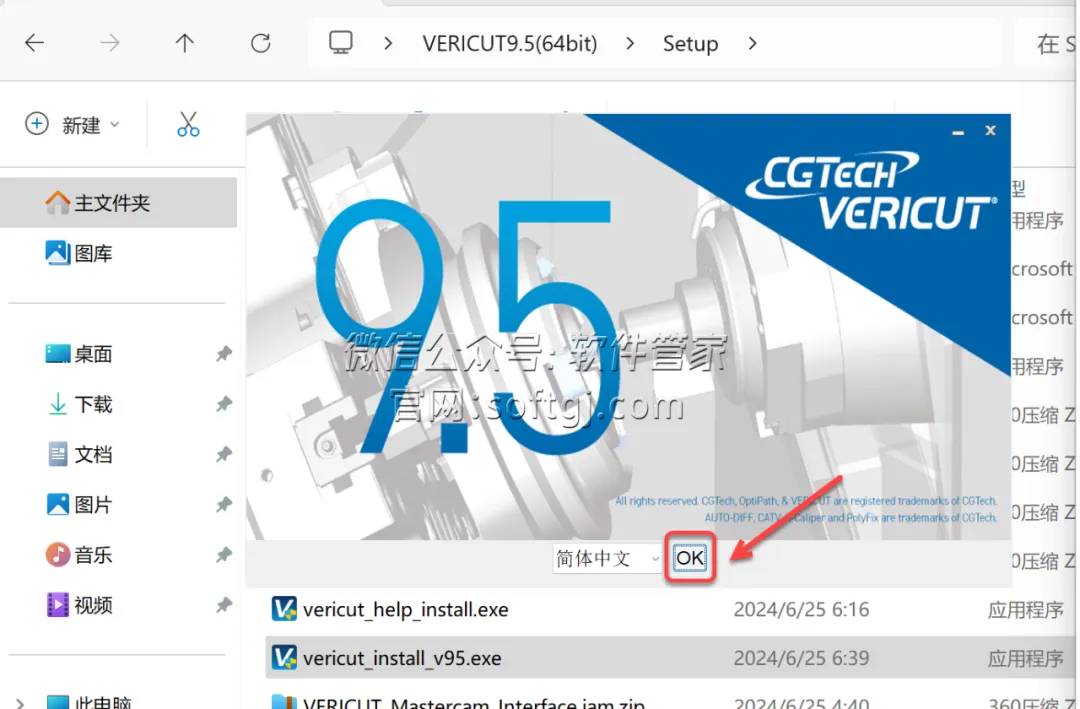Close the VERICUT installer splash
The width and height of the screenshot is (1080, 709).
click(990, 130)
